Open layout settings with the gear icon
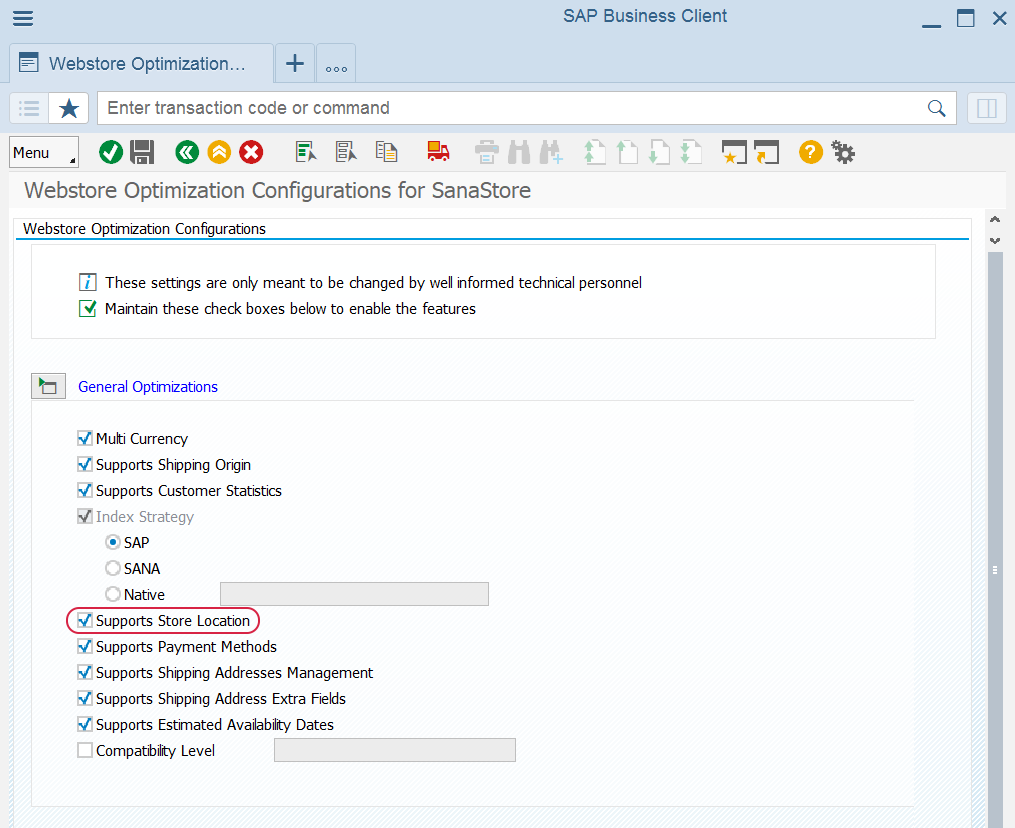This screenshot has width=1015, height=828. pyautogui.click(x=843, y=153)
